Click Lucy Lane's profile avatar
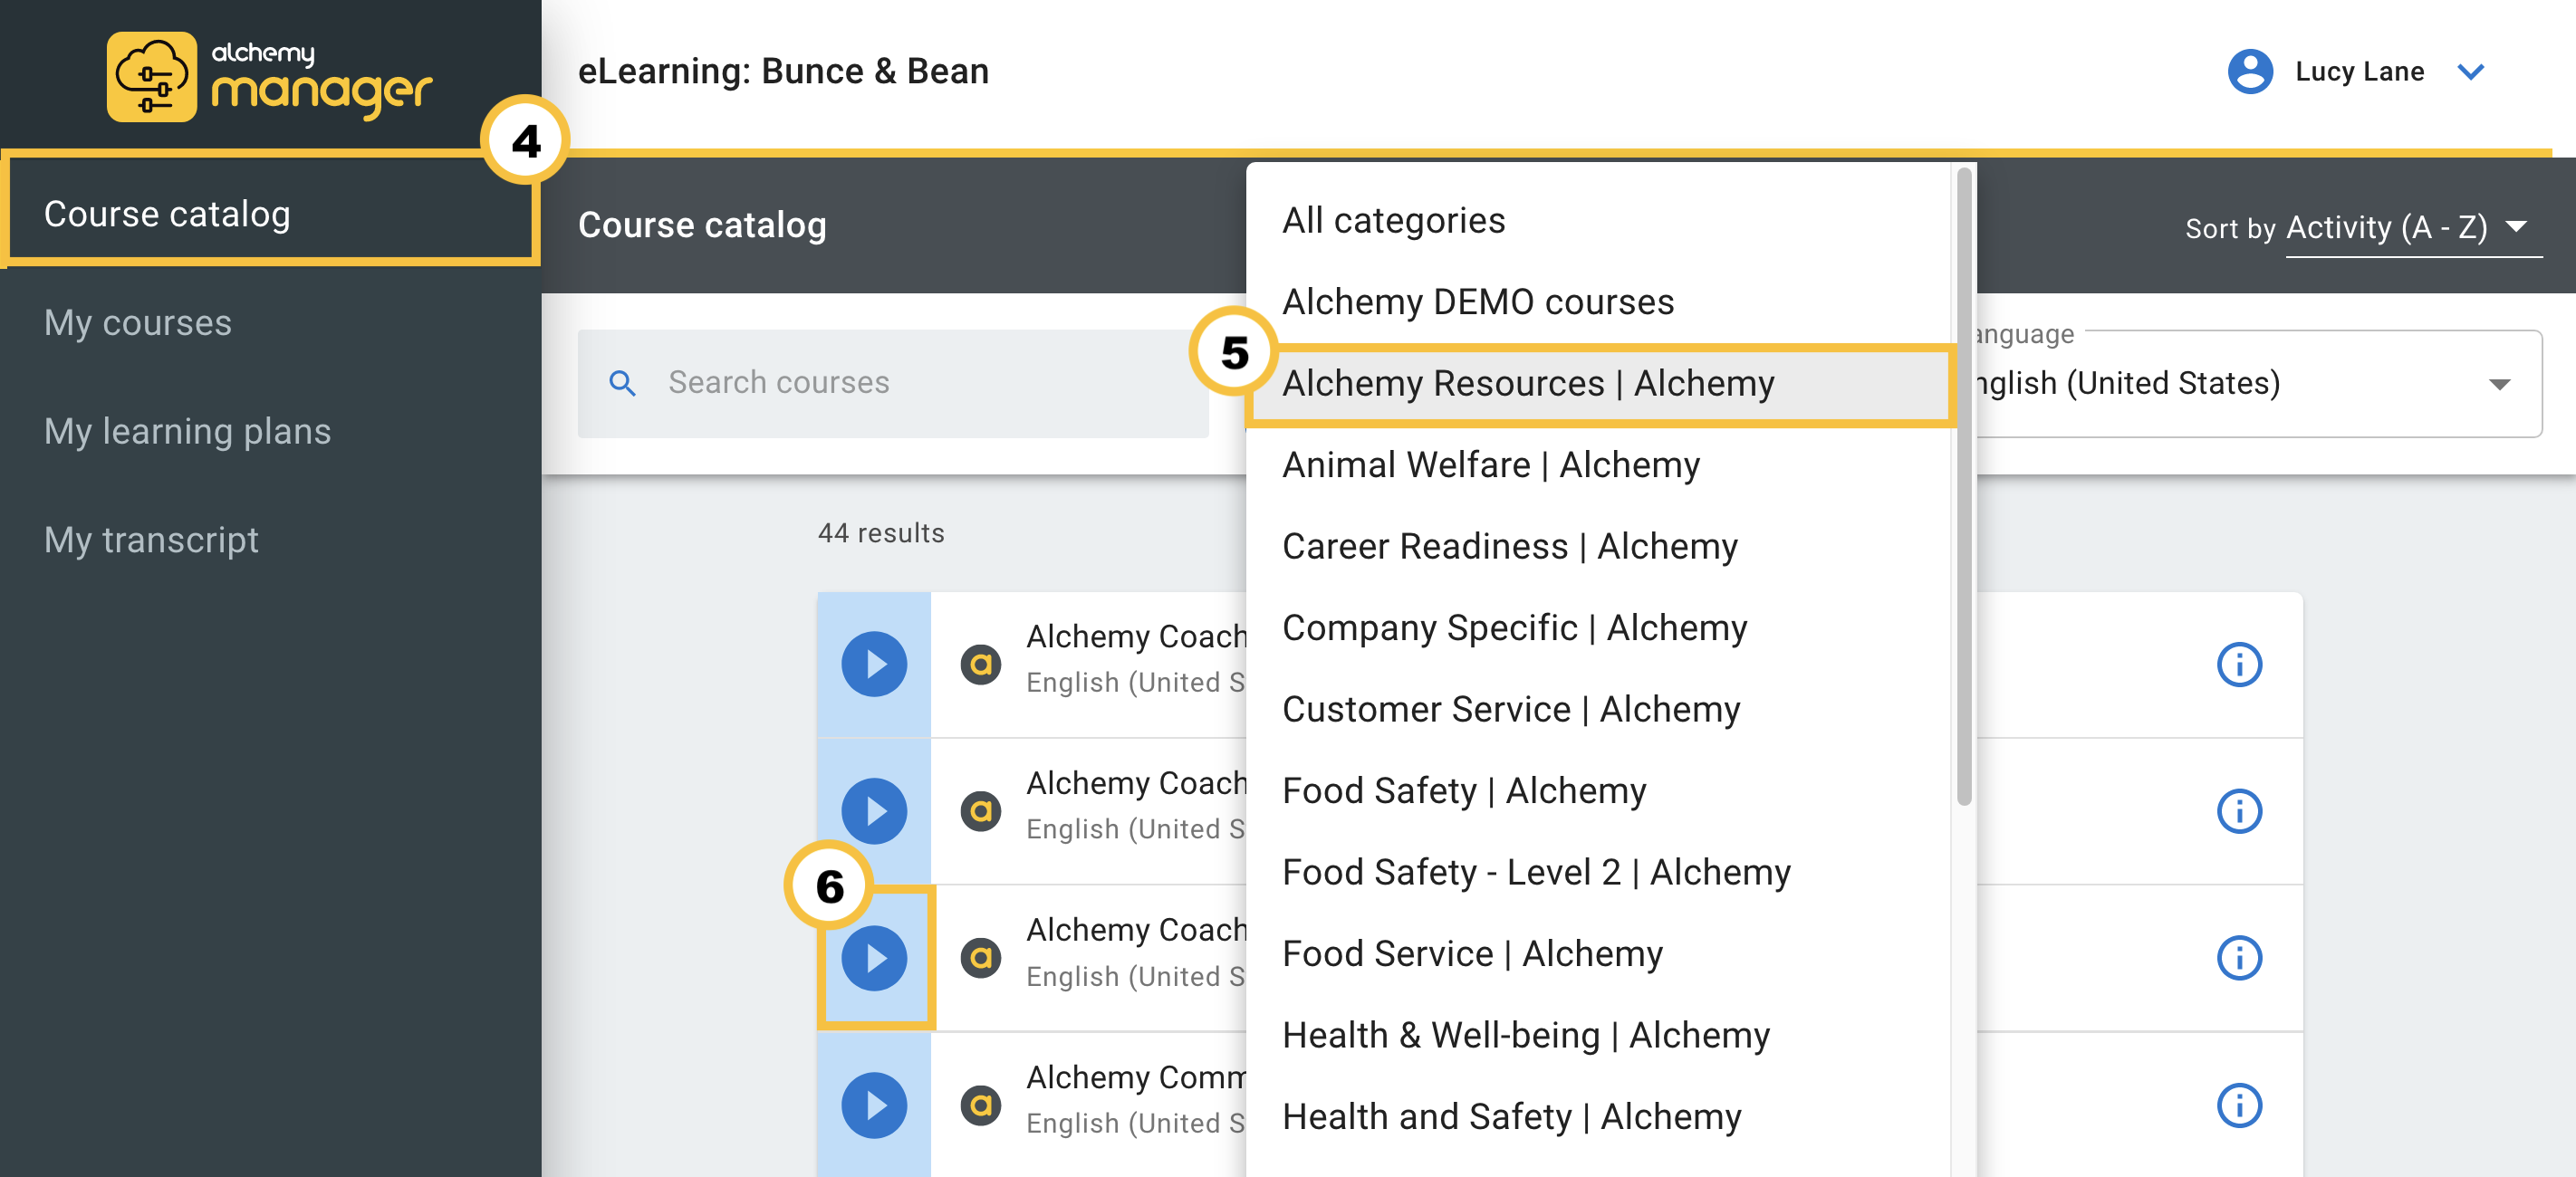Viewport: 2576px width, 1177px height. tap(2249, 71)
